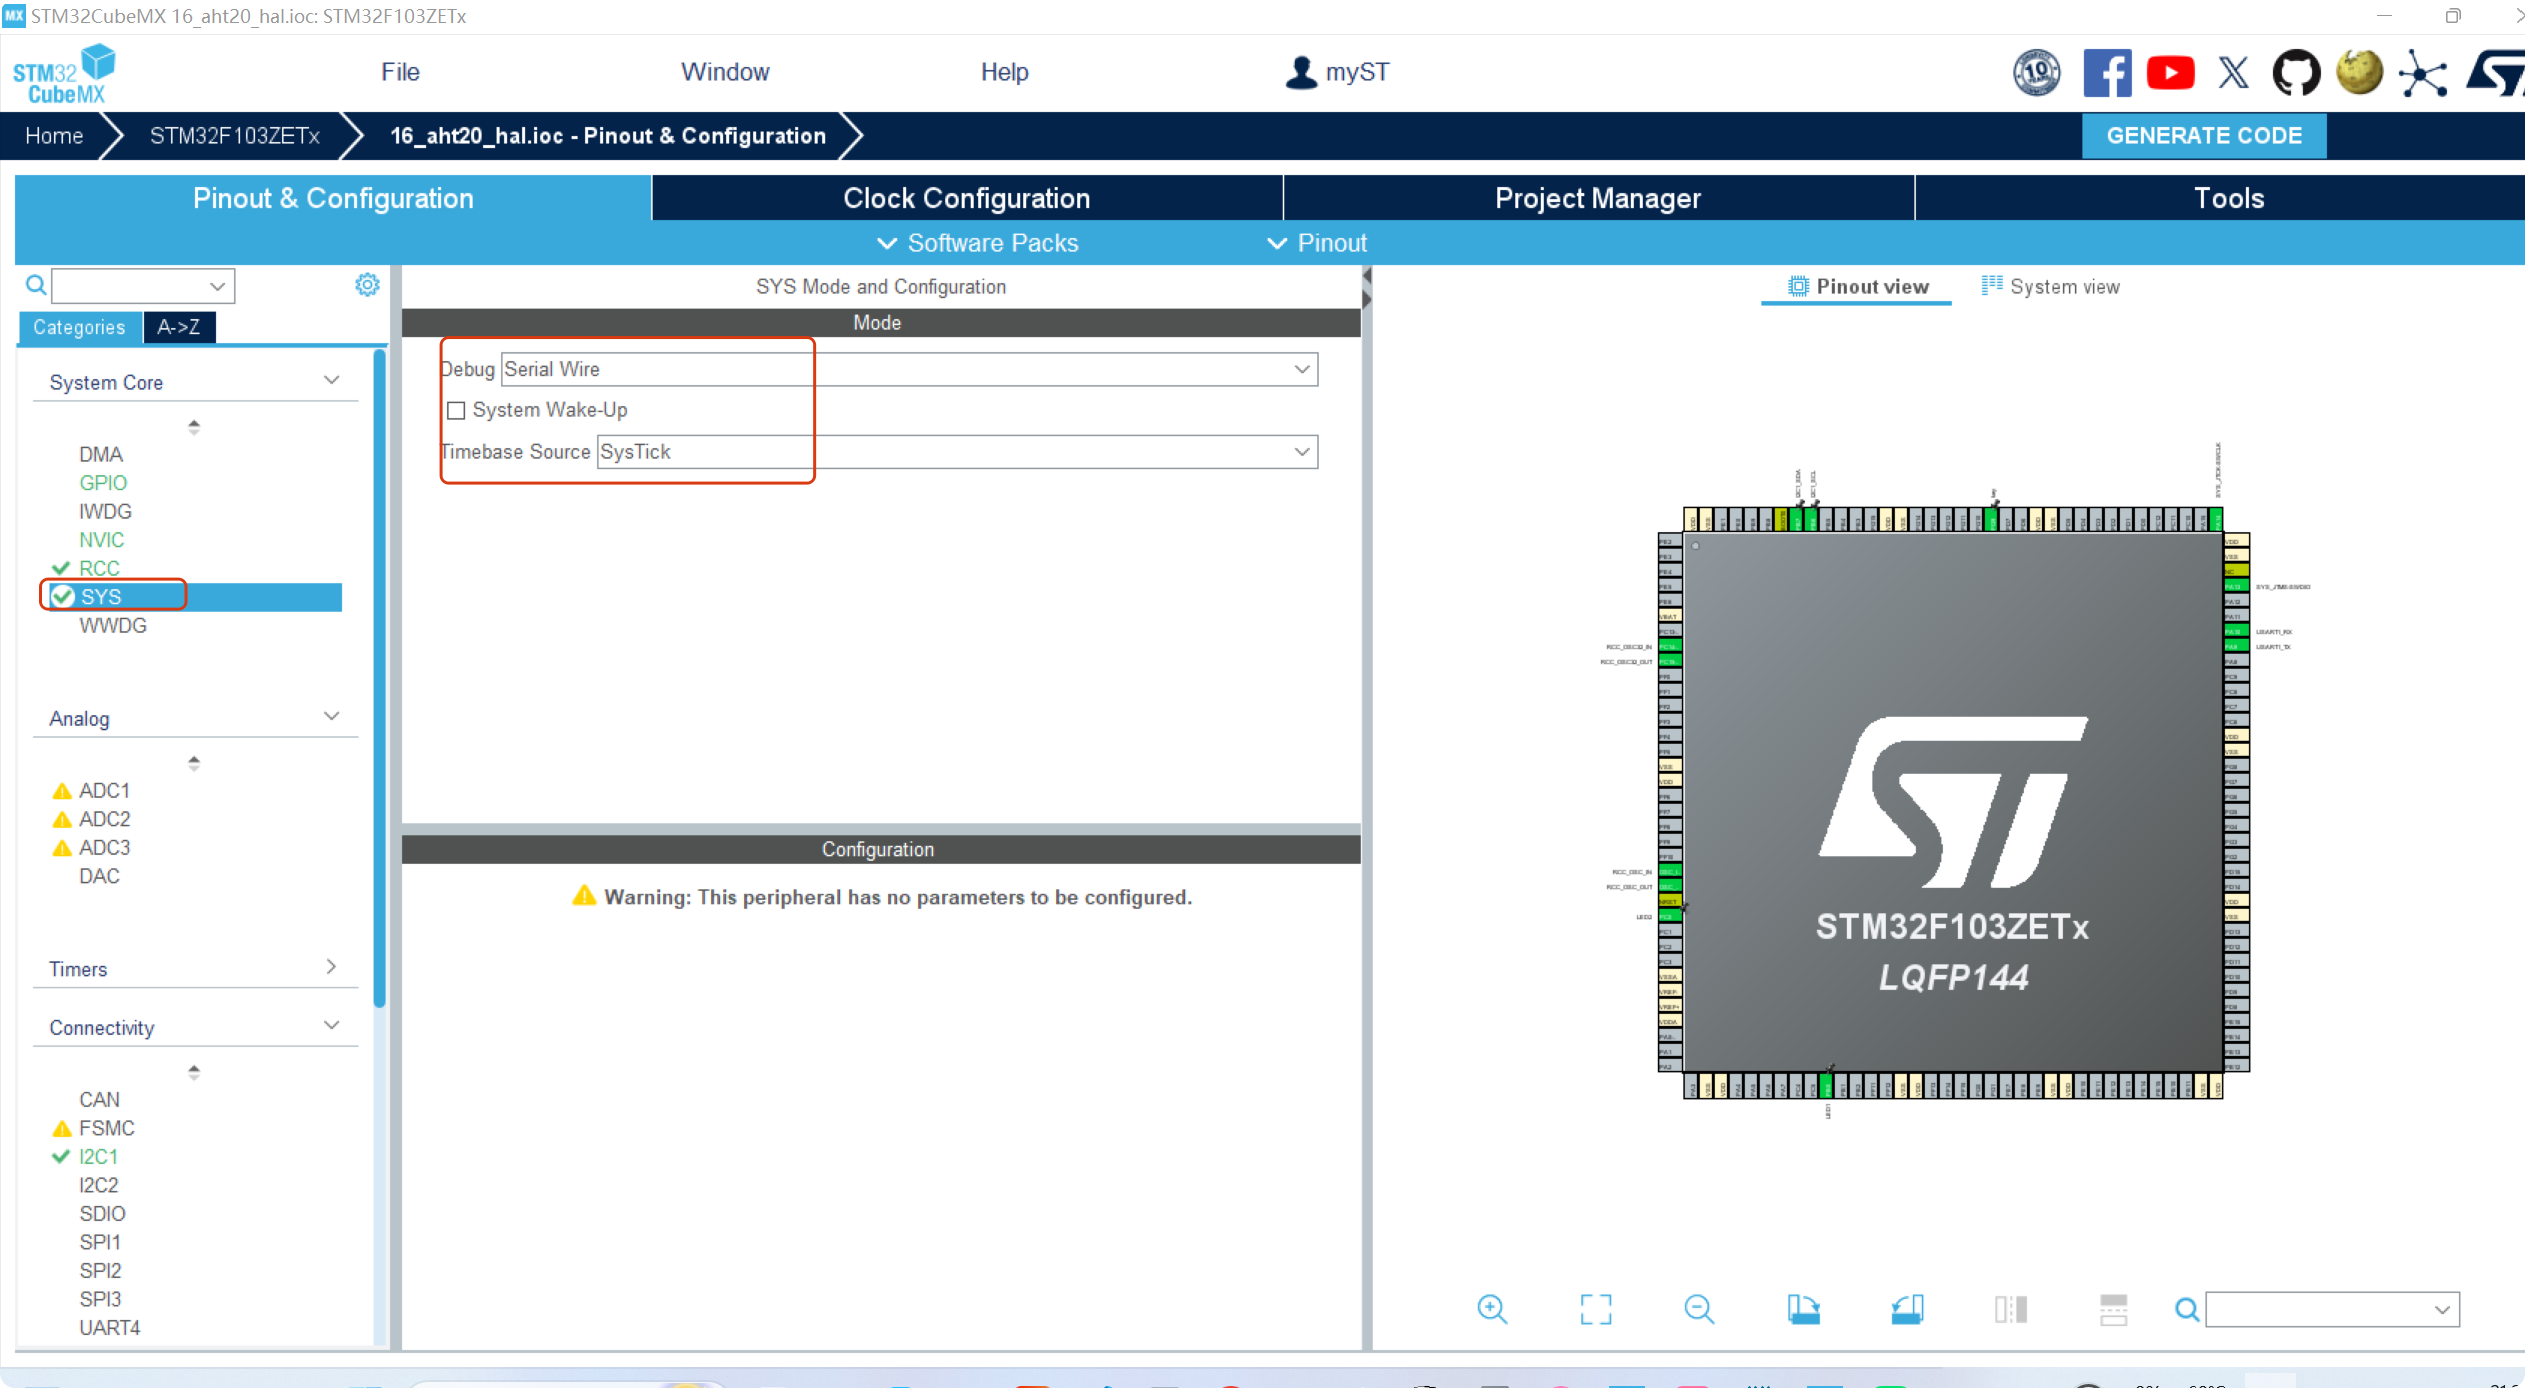
Task: Expand the Timers category
Action: pos(332,967)
